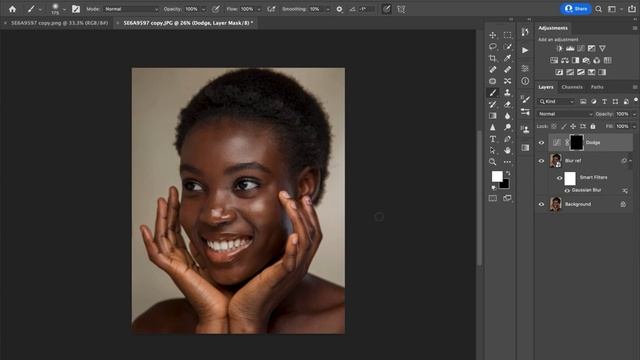Image resolution: width=640 pixels, height=360 pixels.
Task: Hide the Blur ref layer
Action: coord(541,161)
